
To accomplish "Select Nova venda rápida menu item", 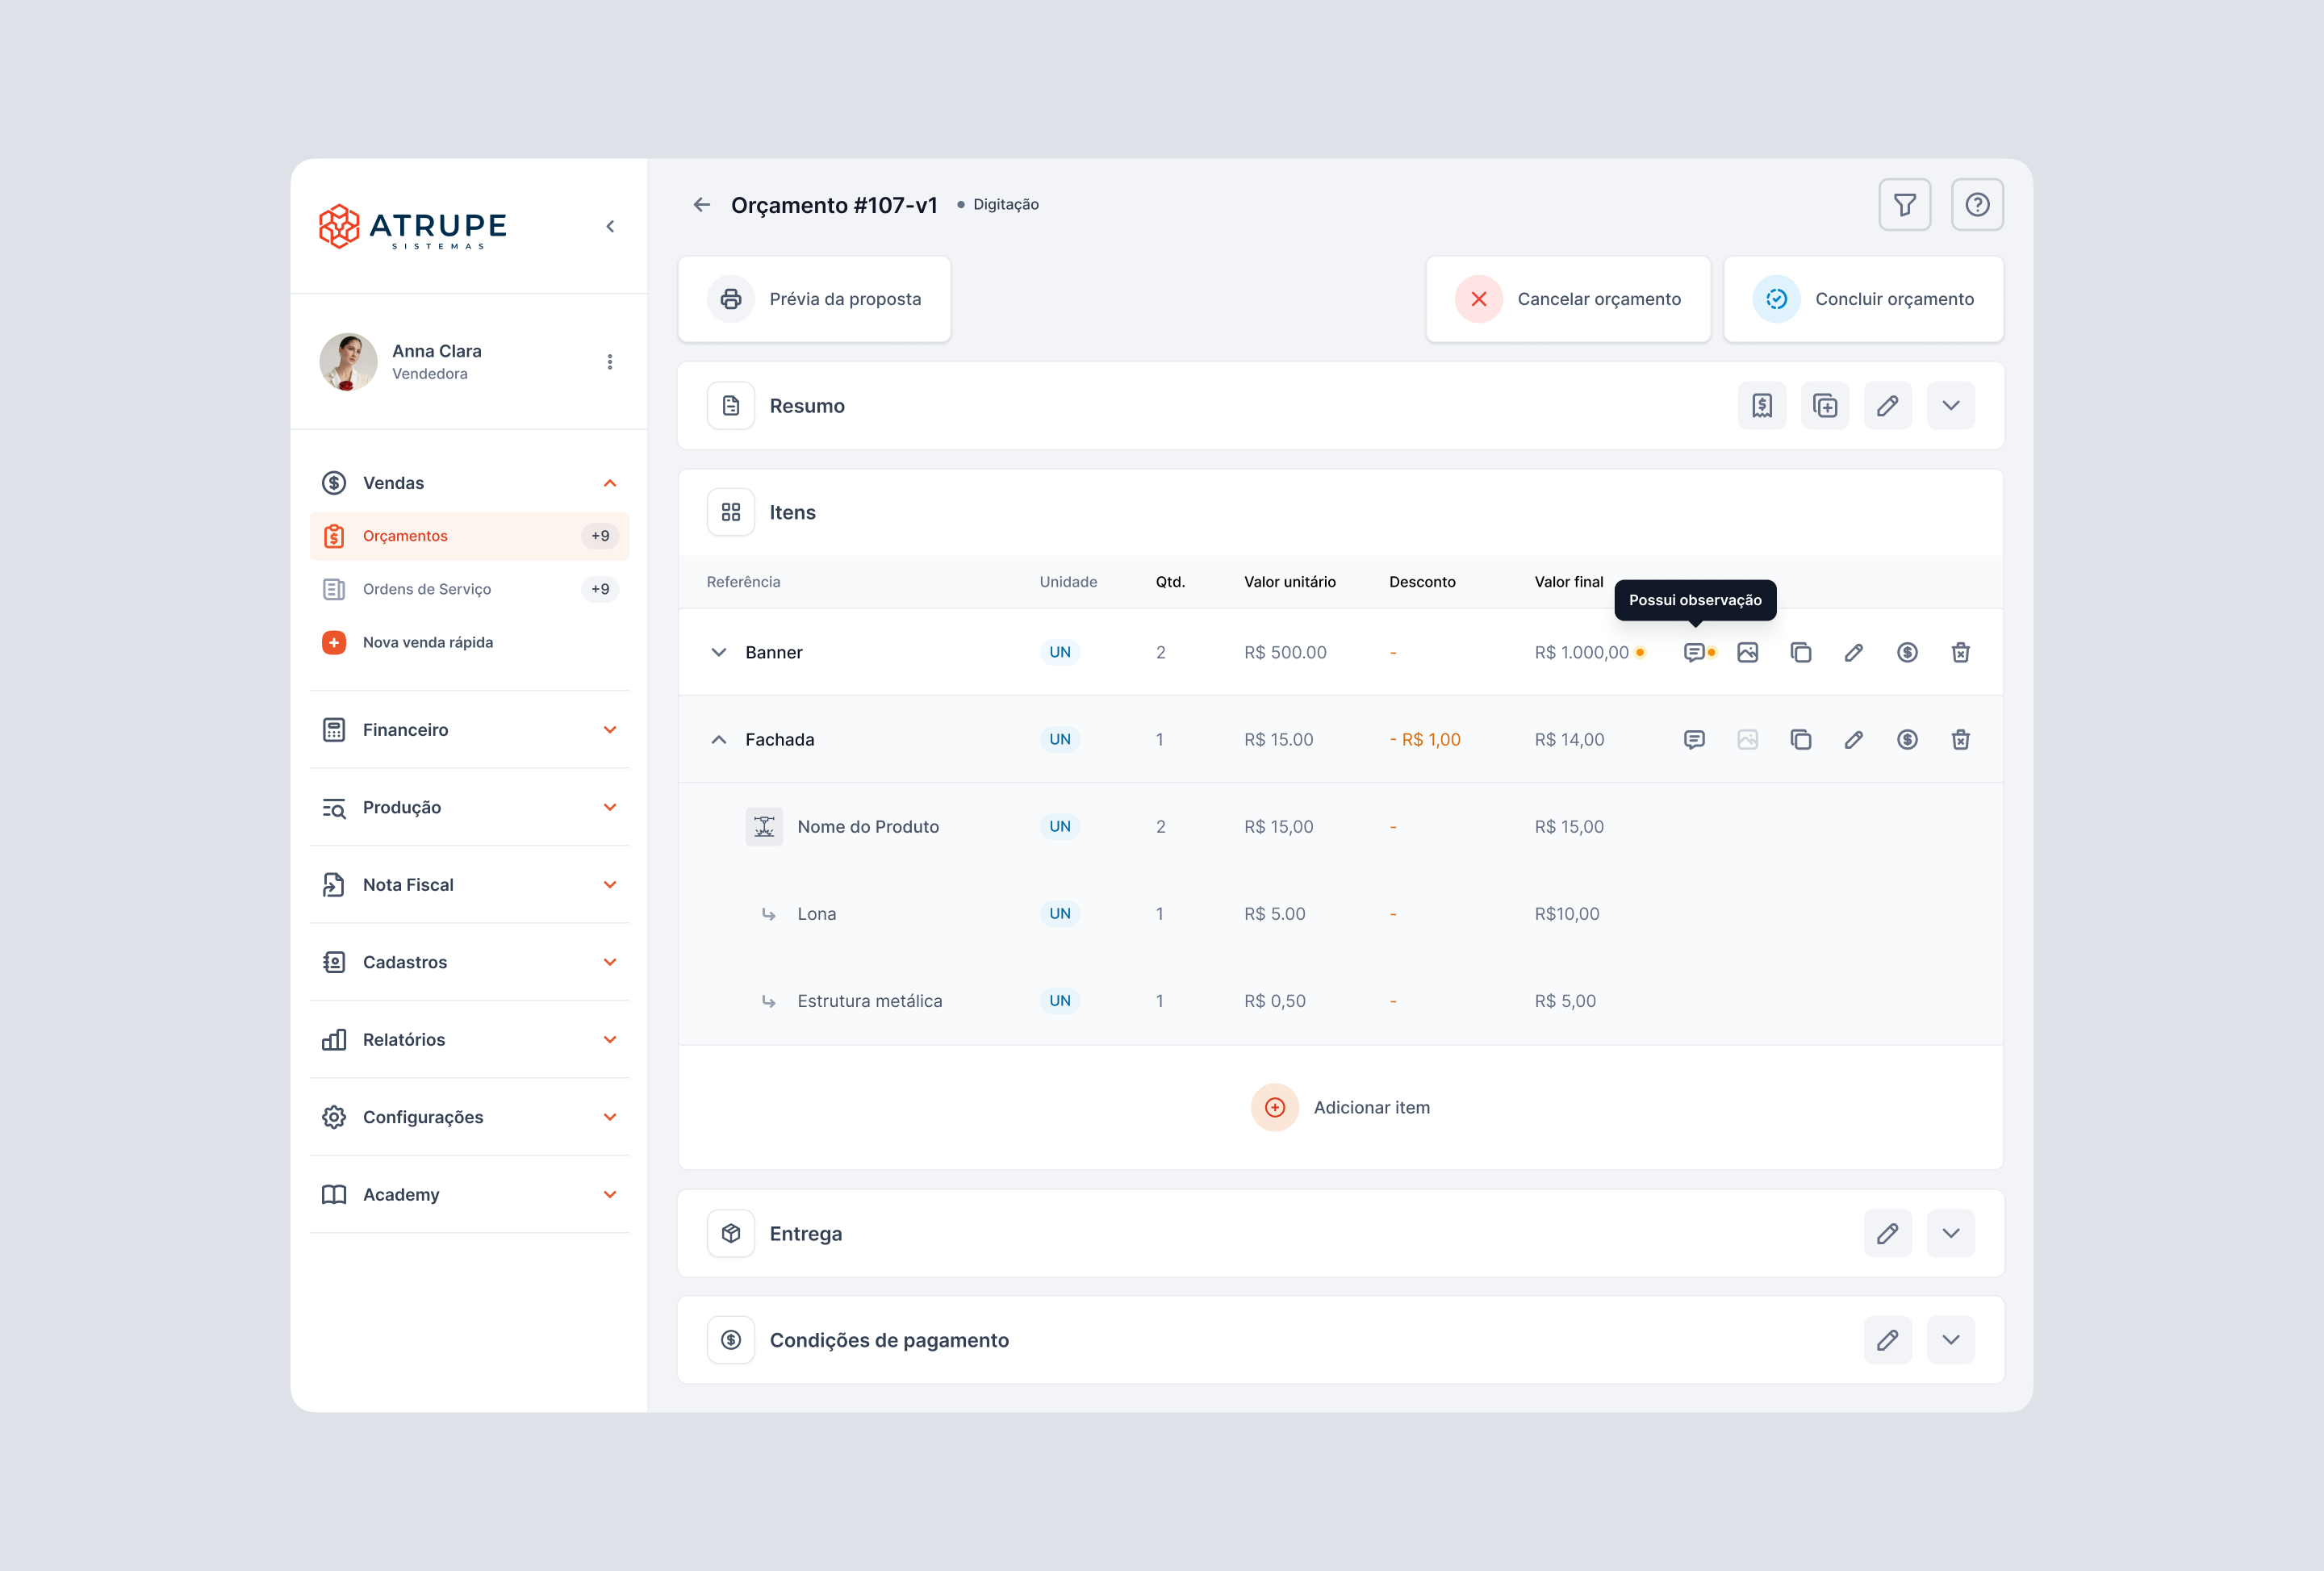I will click(x=427, y=642).
